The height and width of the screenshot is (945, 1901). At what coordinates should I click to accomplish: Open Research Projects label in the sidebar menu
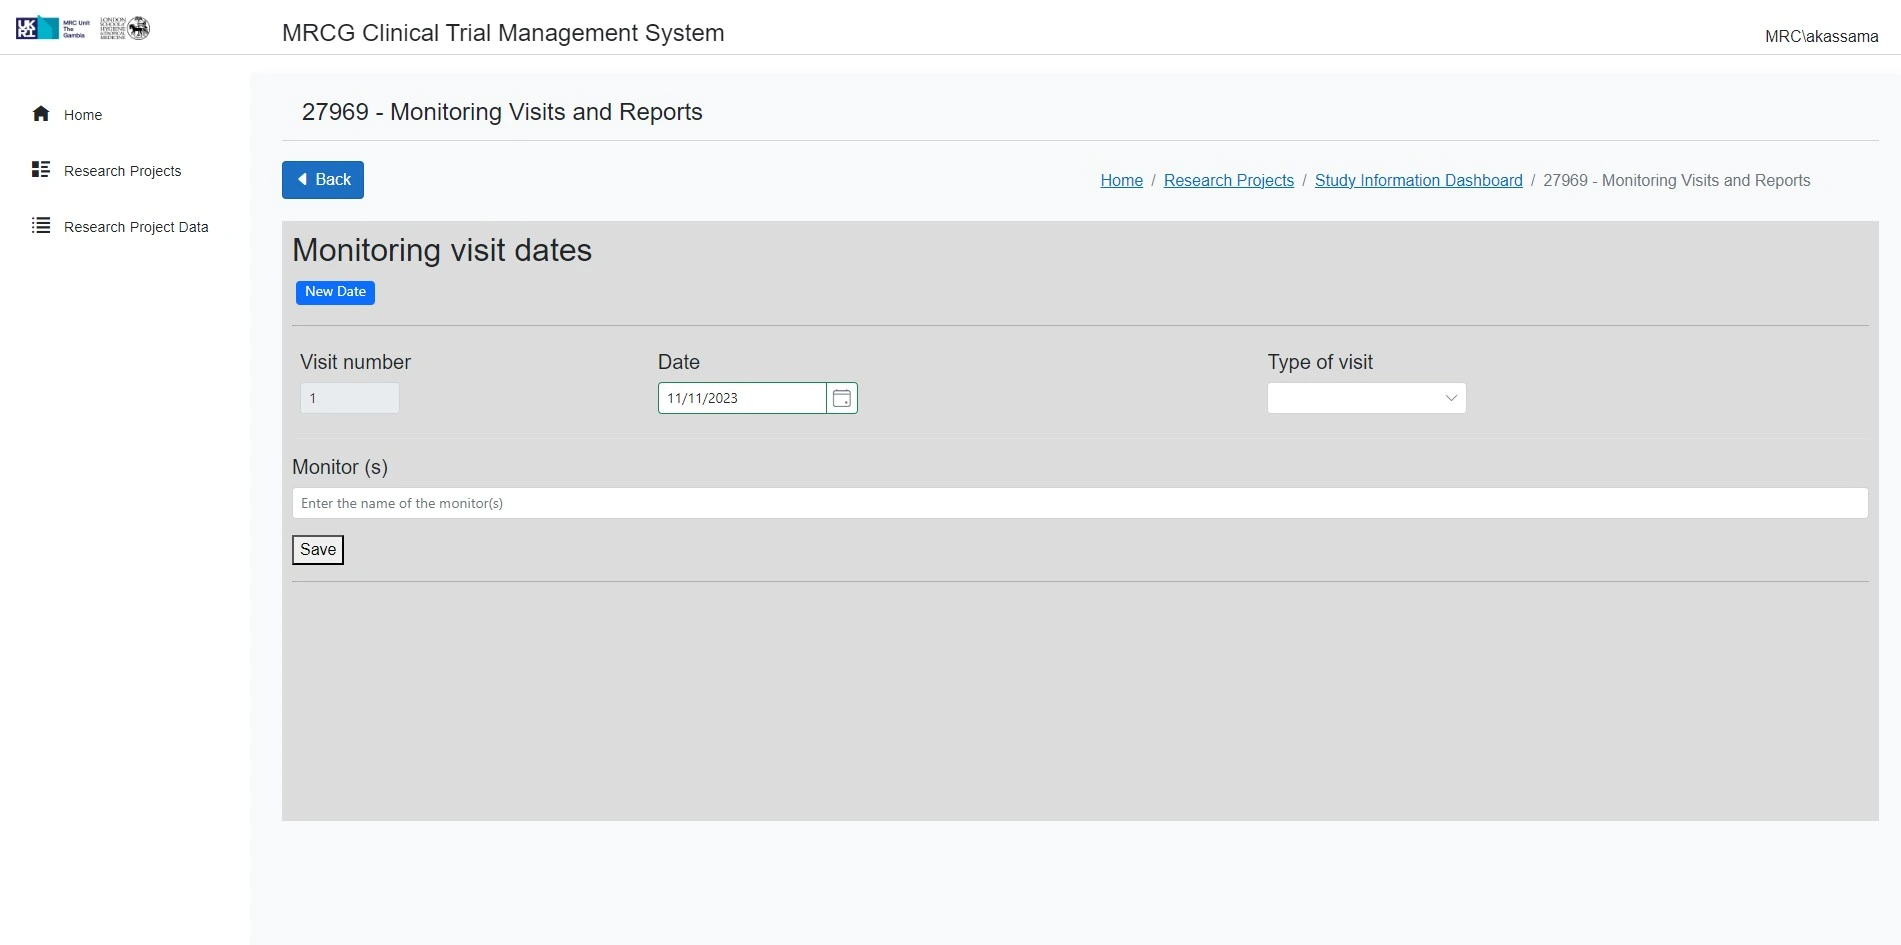point(123,171)
